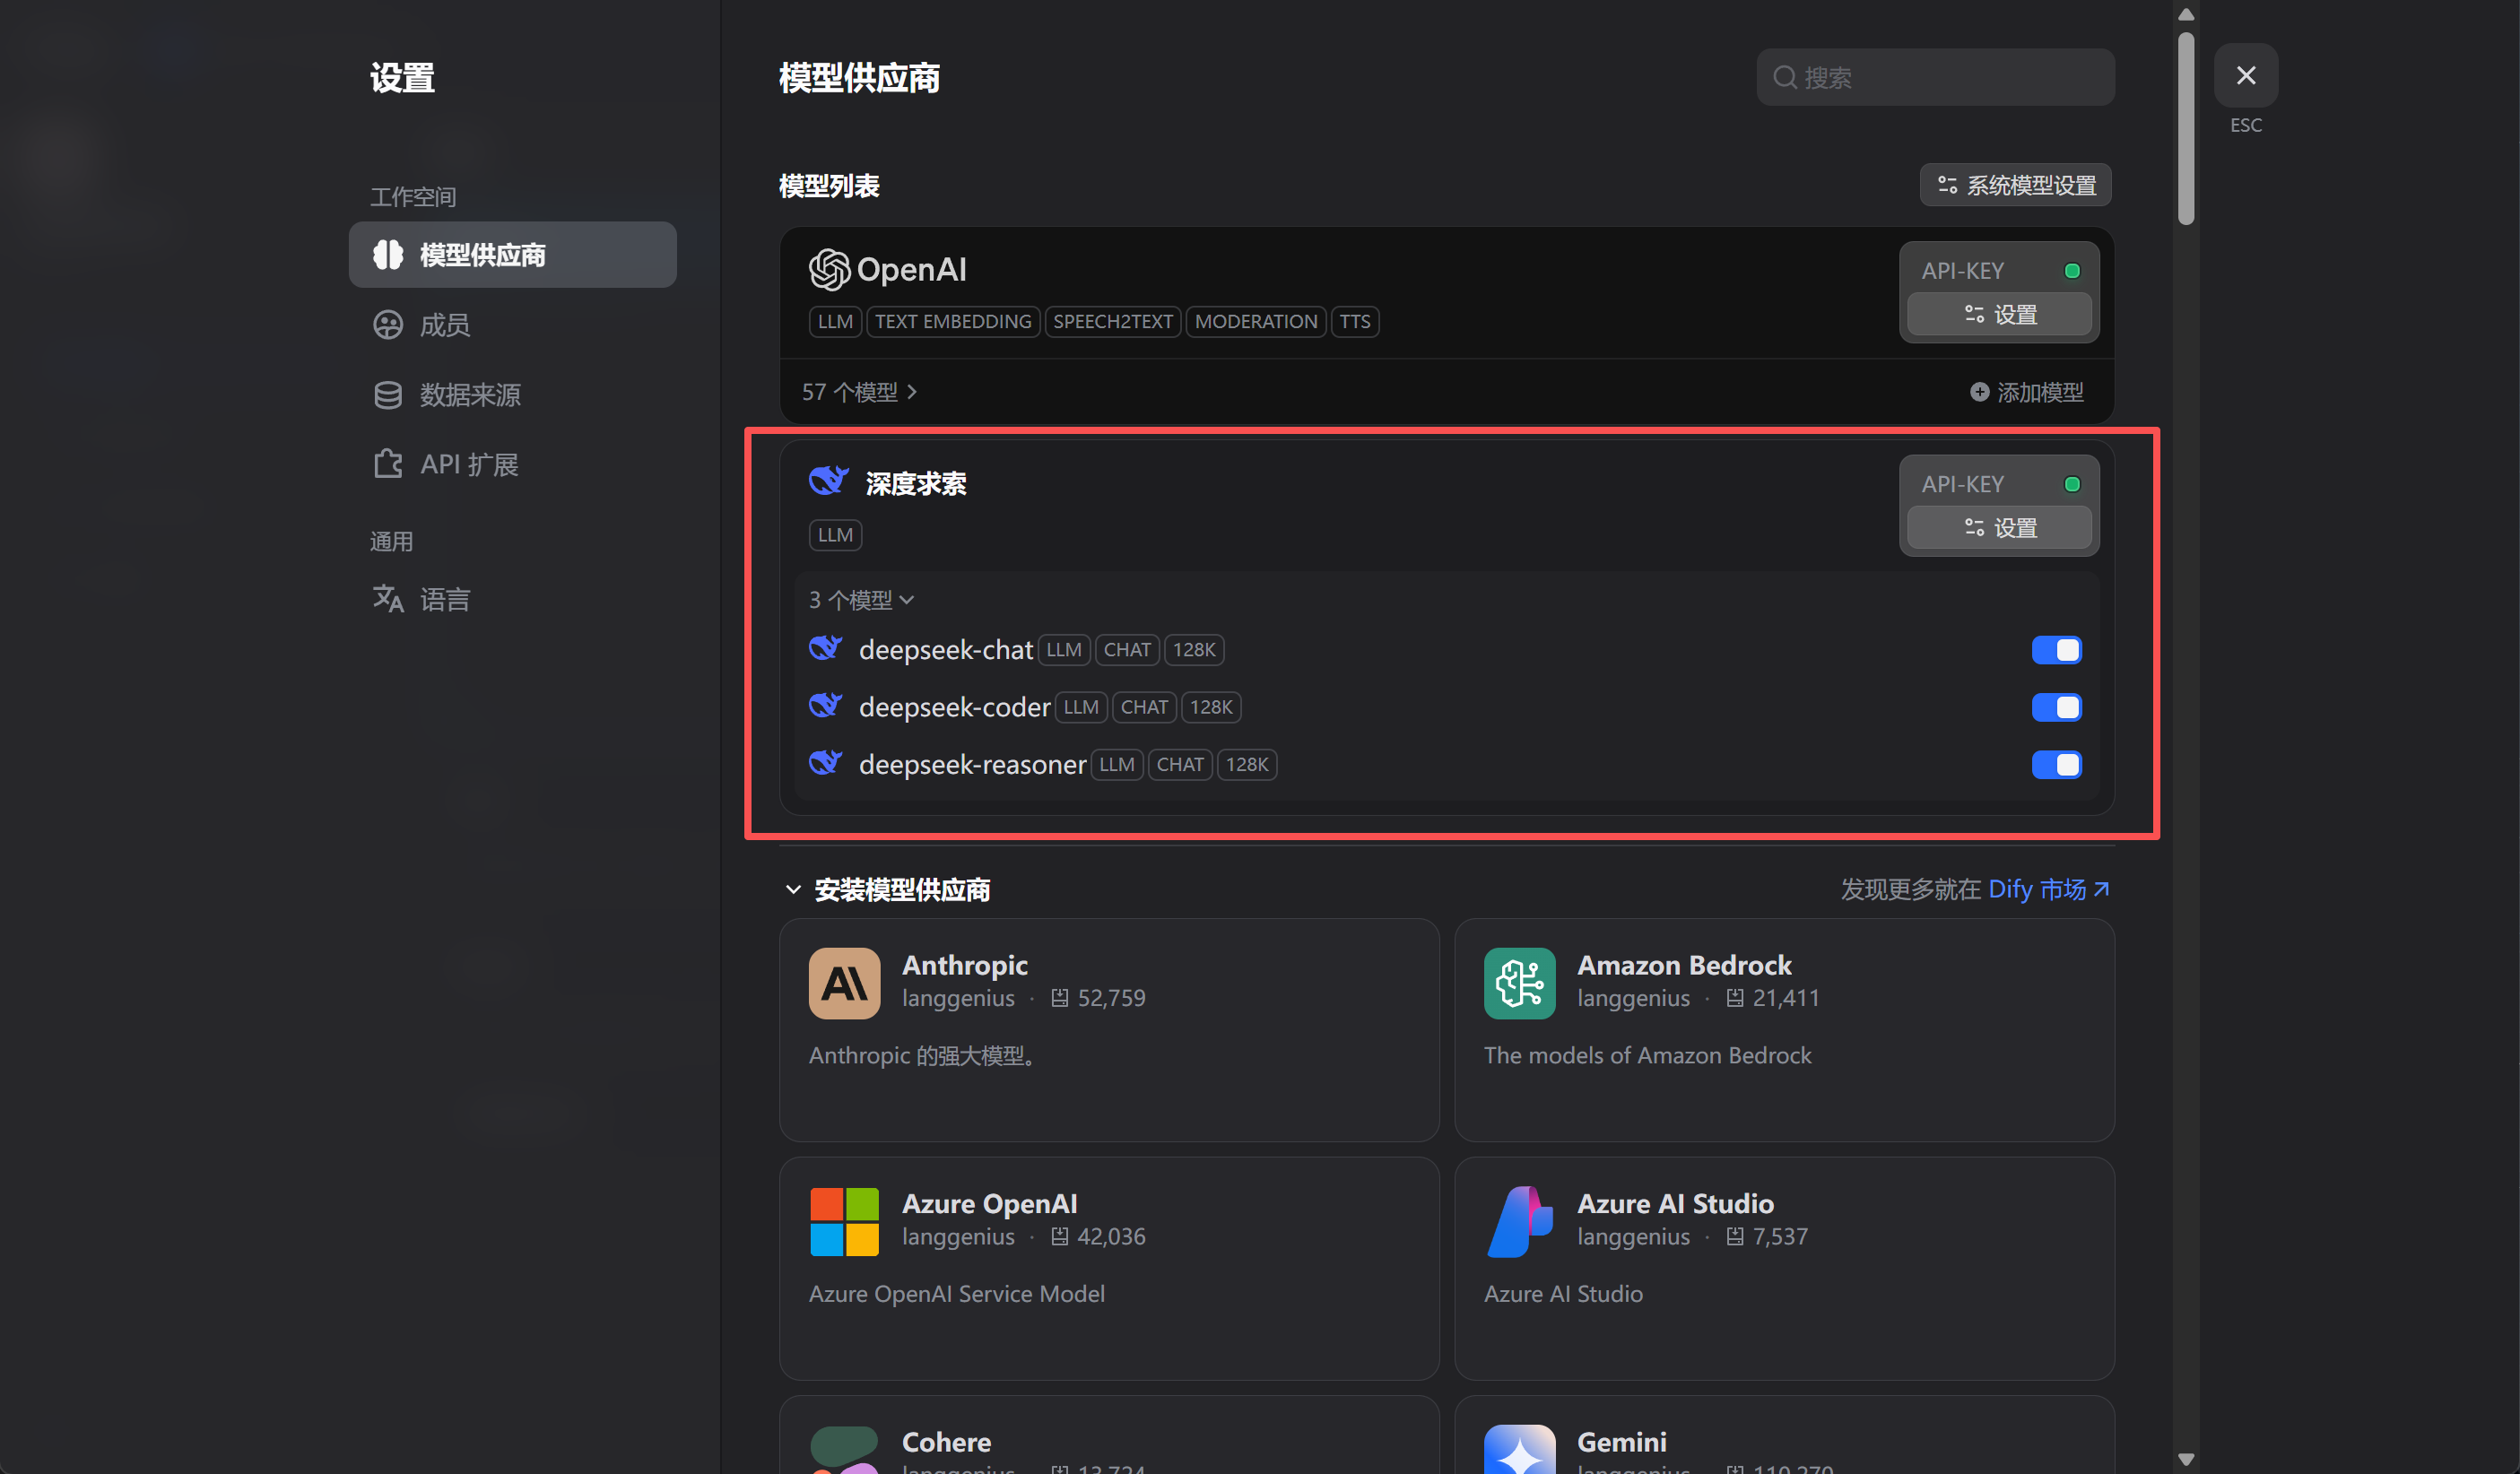Click the puzzle icon beside API 扩展
The height and width of the screenshot is (1474, 2520).
coord(388,464)
